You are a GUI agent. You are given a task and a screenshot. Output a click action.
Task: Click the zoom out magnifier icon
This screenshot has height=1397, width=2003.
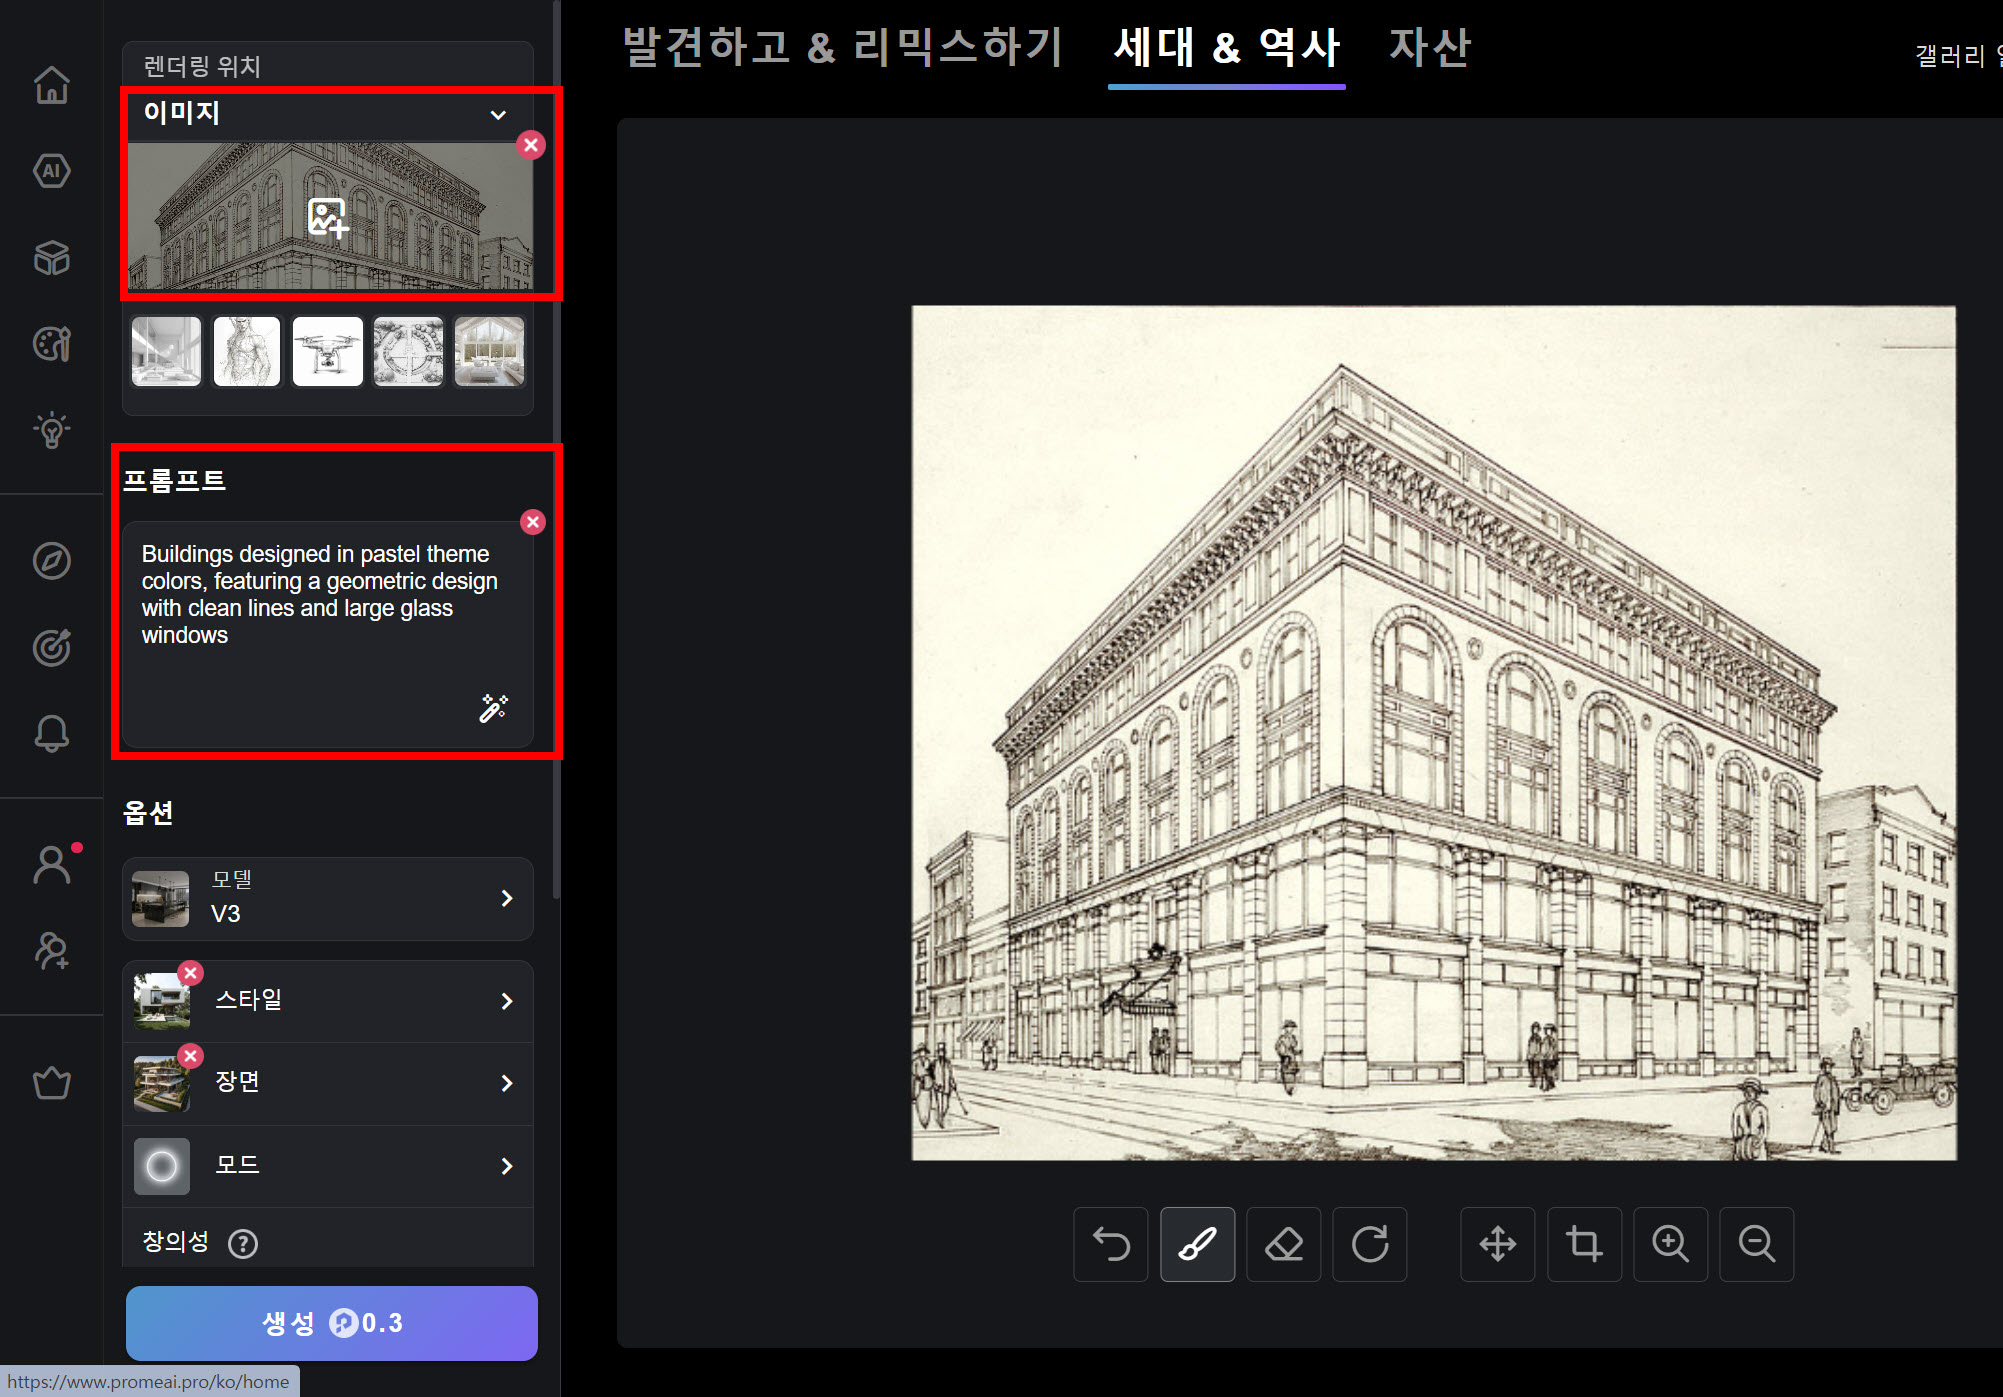[1756, 1244]
